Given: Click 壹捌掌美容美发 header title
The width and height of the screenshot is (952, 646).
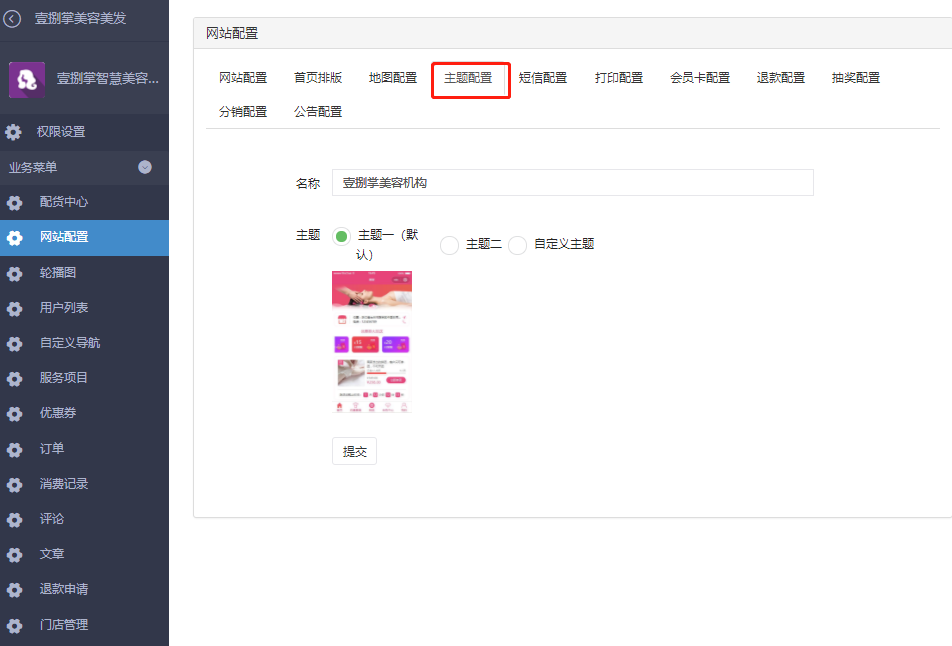Looking at the screenshot, I should [80, 19].
